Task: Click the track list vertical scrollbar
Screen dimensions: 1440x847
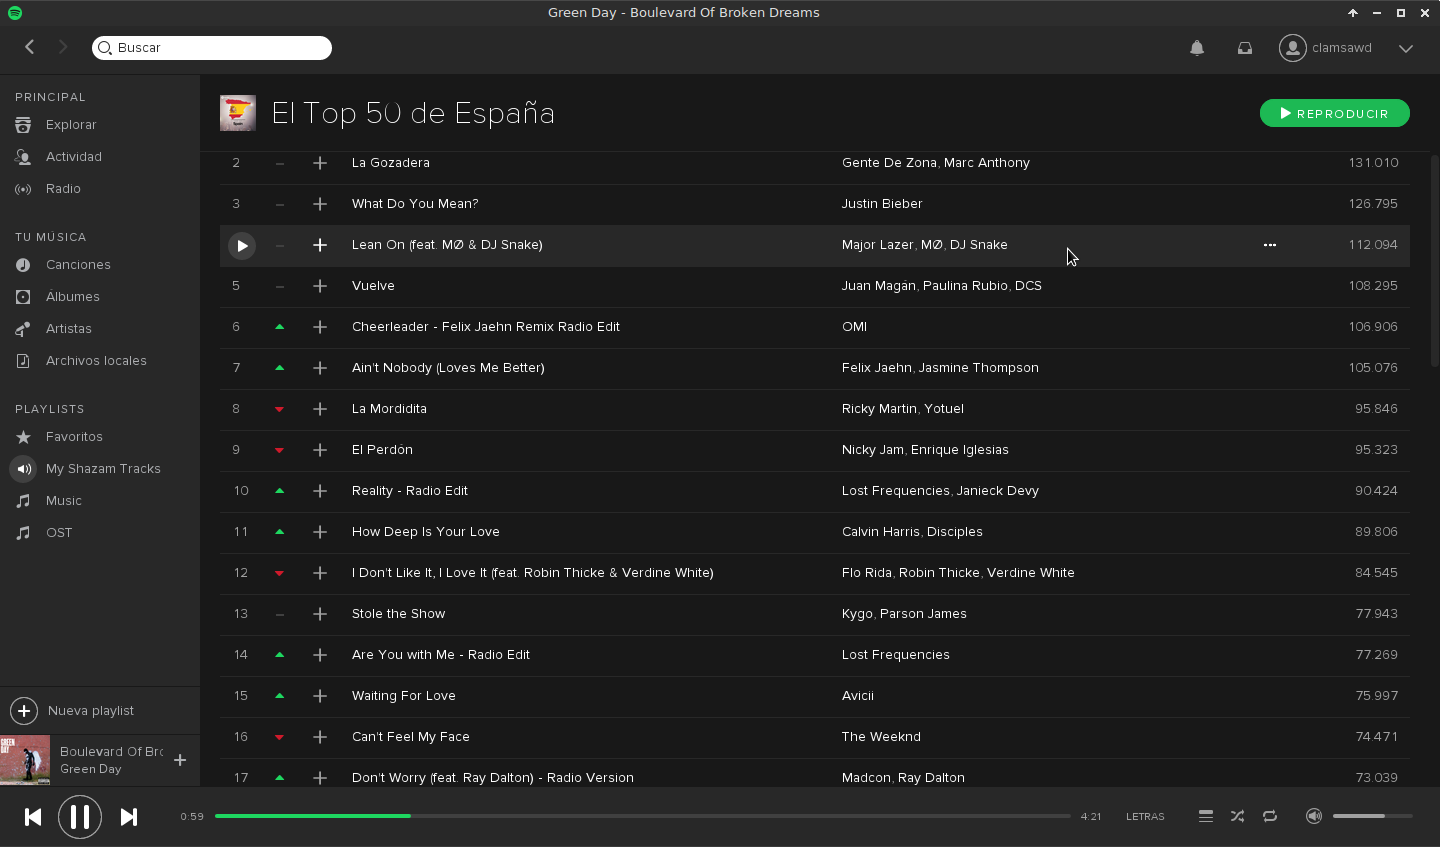Action: point(1434,260)
